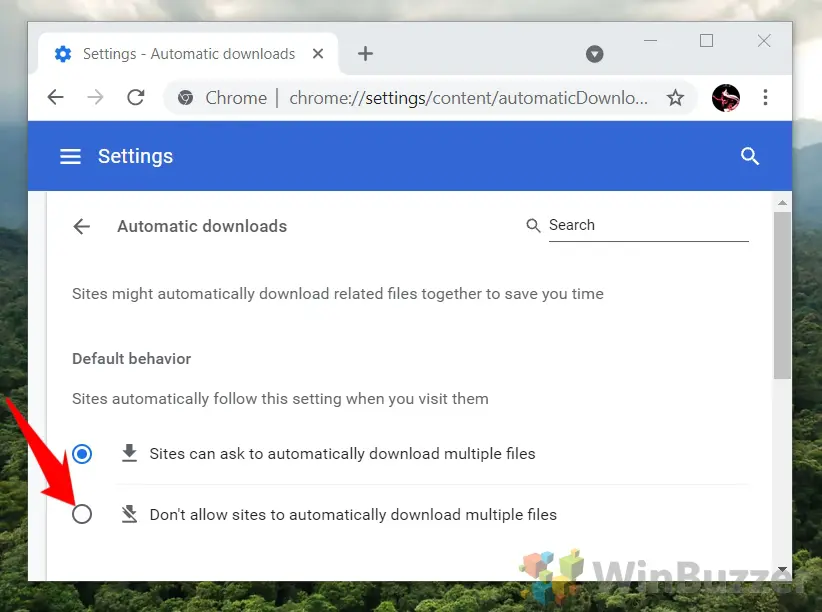822x612 pixels.
Task: Click the Search field in Automatic downloads
Action: [x=646, y=226]
